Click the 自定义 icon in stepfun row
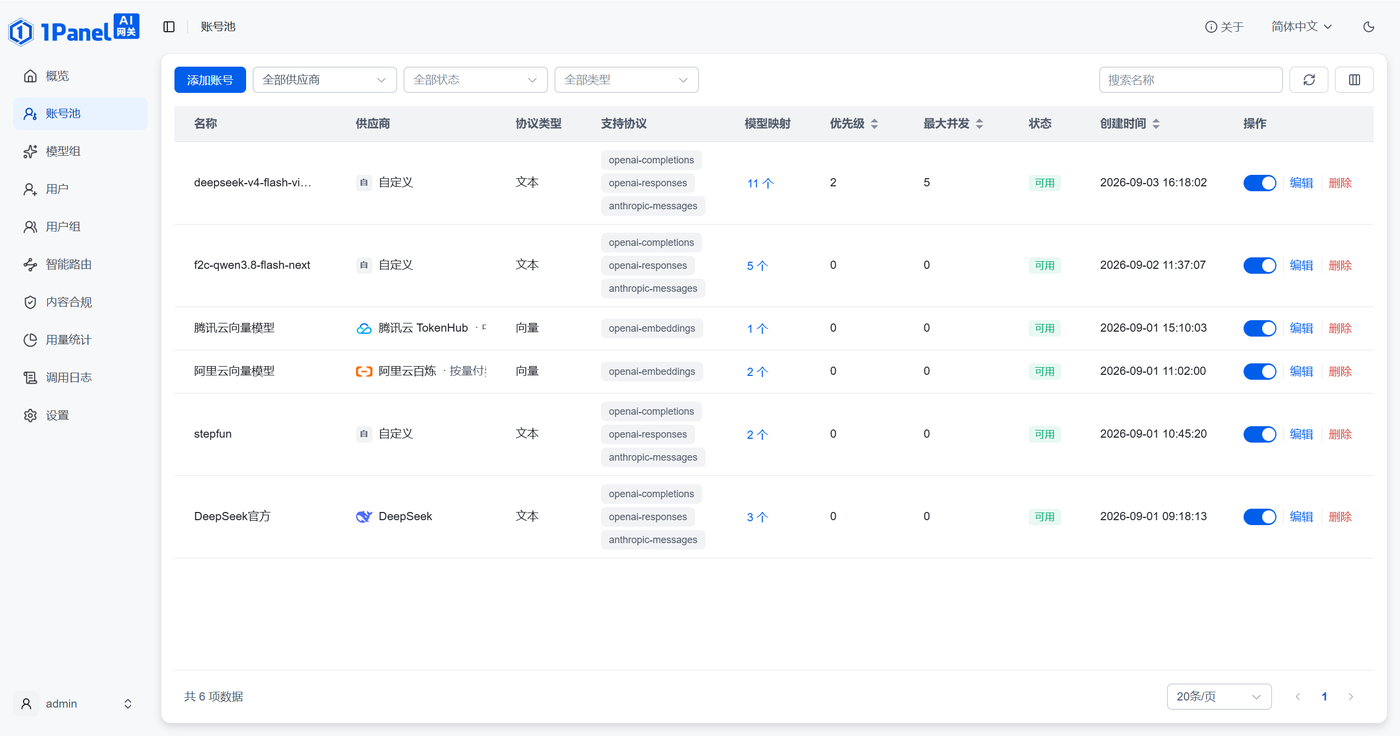 pos(364,434)
